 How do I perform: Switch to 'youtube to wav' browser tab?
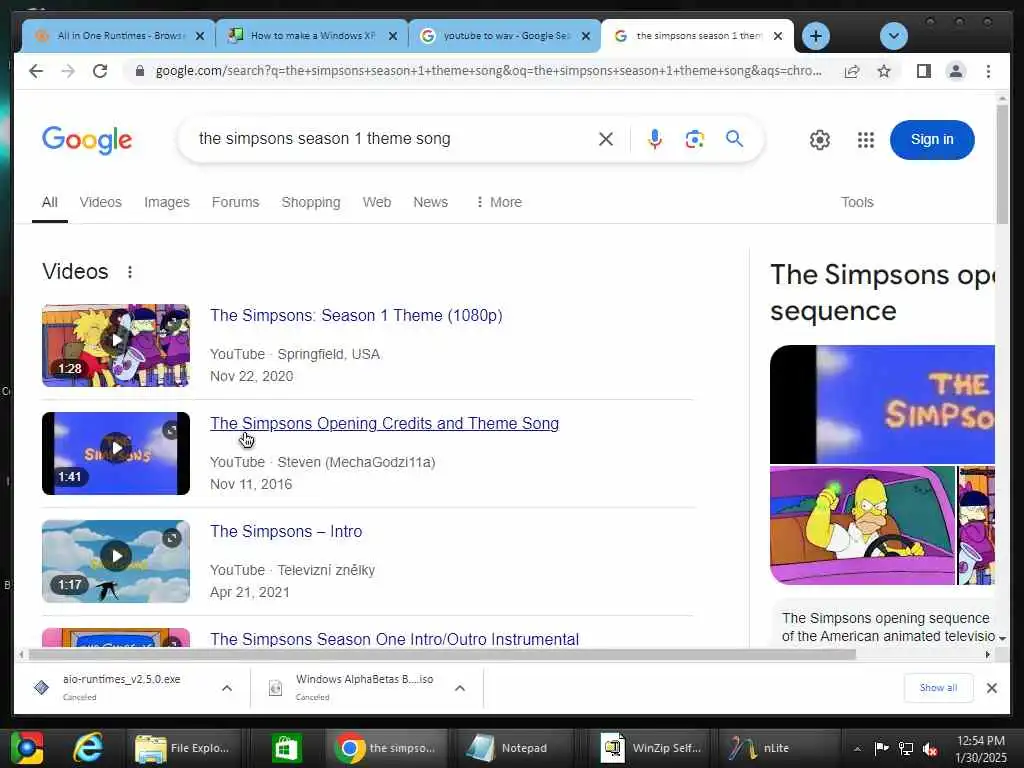[505, 36]
